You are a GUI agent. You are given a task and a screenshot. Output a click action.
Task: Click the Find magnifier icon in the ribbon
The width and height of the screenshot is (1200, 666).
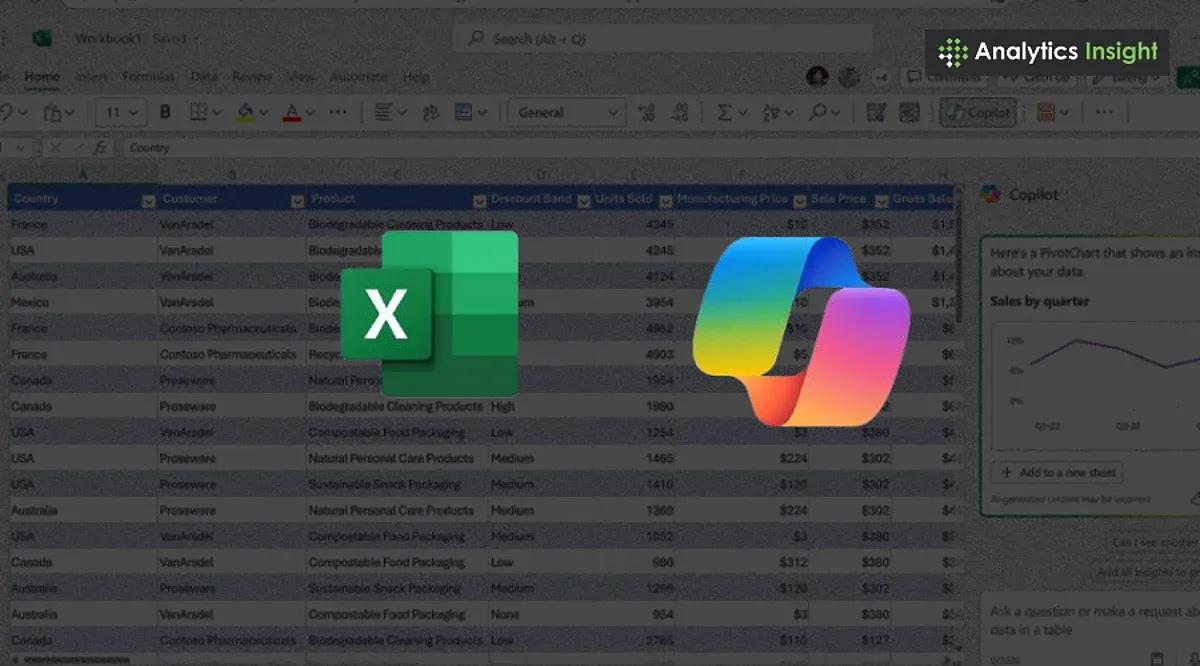click(818, 112)
